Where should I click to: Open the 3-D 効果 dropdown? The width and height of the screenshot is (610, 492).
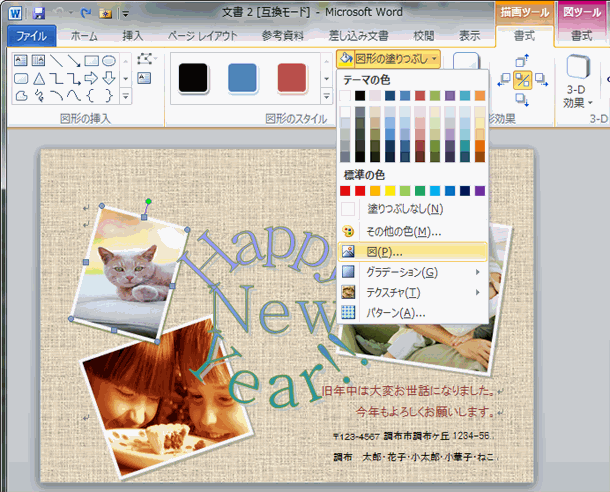(x=578, y=82)
